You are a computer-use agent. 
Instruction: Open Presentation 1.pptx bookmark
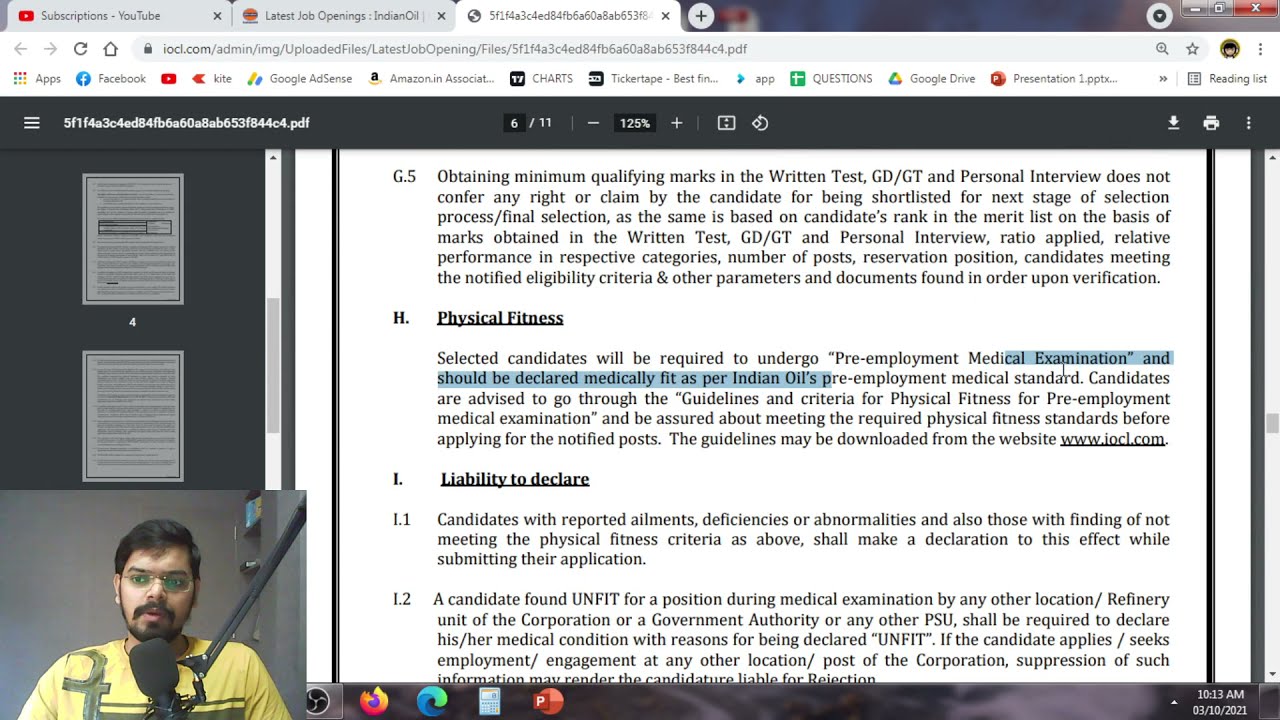pos(1054,78)
